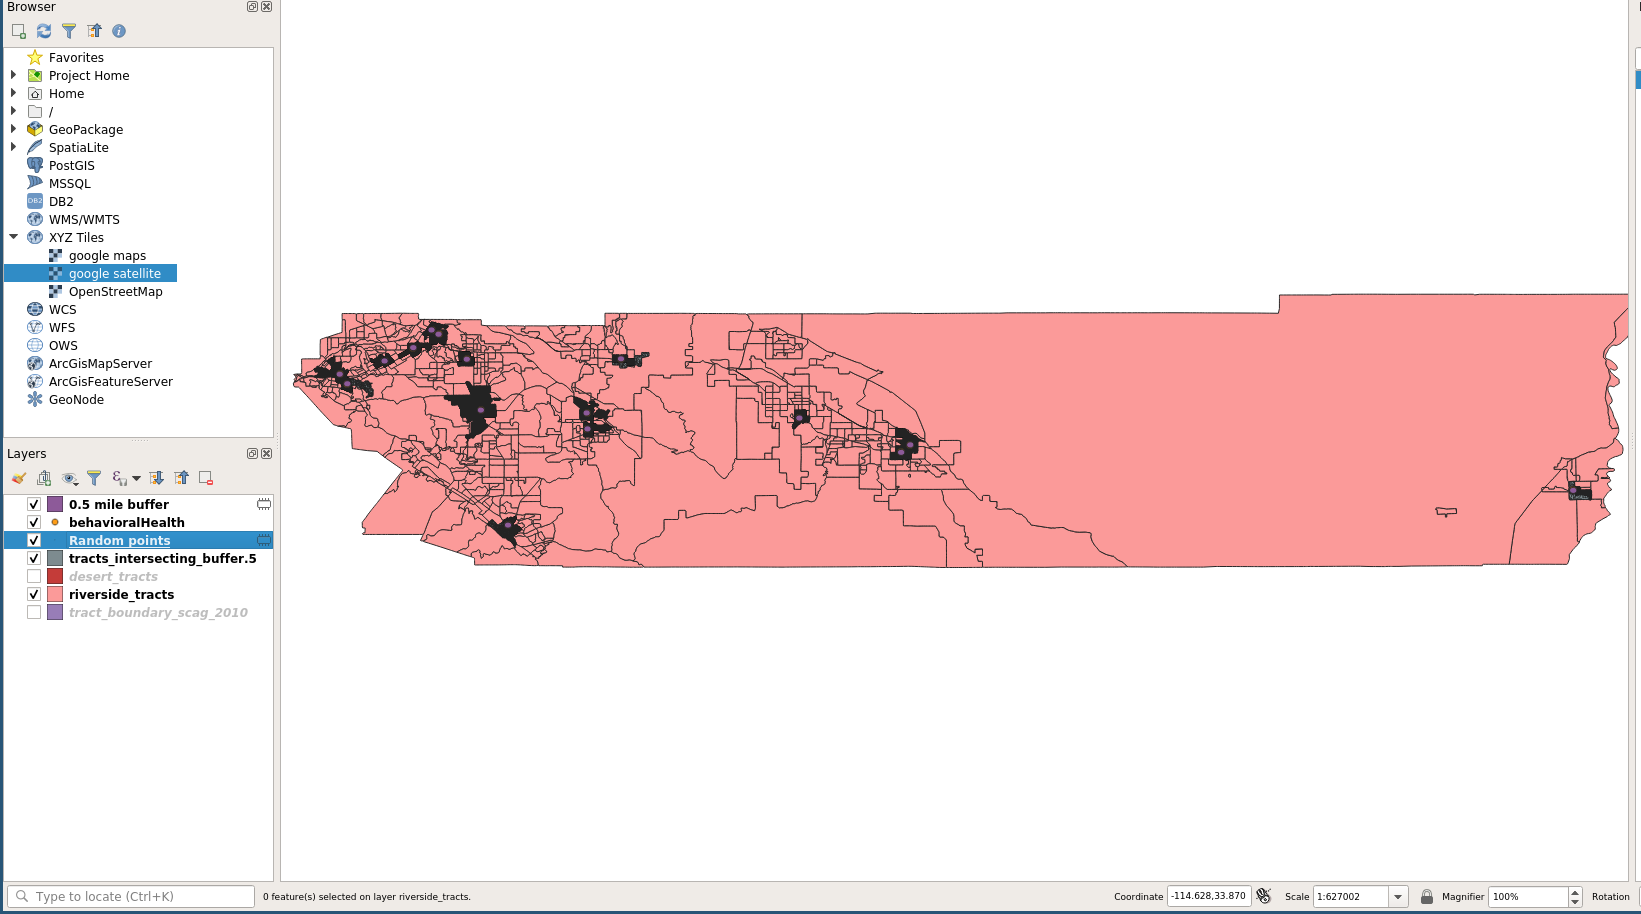Screen dimensions: 1641x914
Task: Open Browser panel properties info icon
Action: [x=119, y=31]
